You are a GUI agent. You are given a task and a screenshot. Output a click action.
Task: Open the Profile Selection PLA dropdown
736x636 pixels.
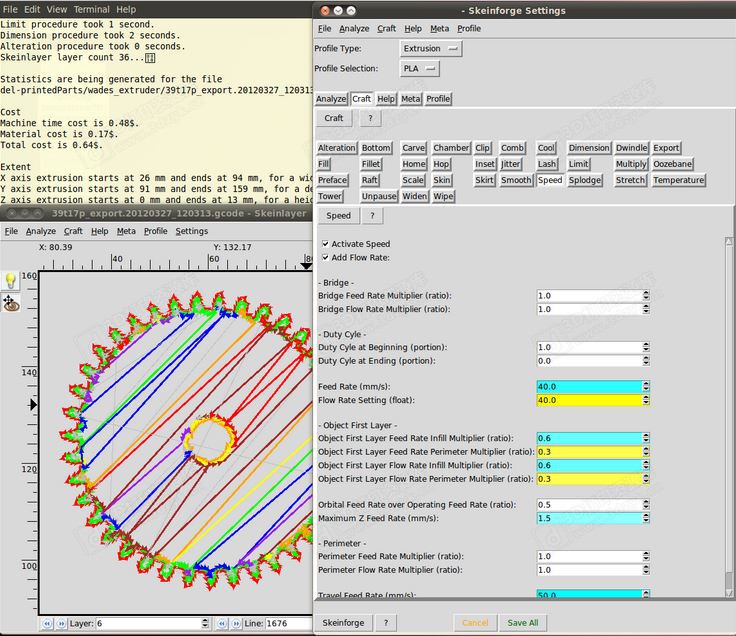pos(420,69)
